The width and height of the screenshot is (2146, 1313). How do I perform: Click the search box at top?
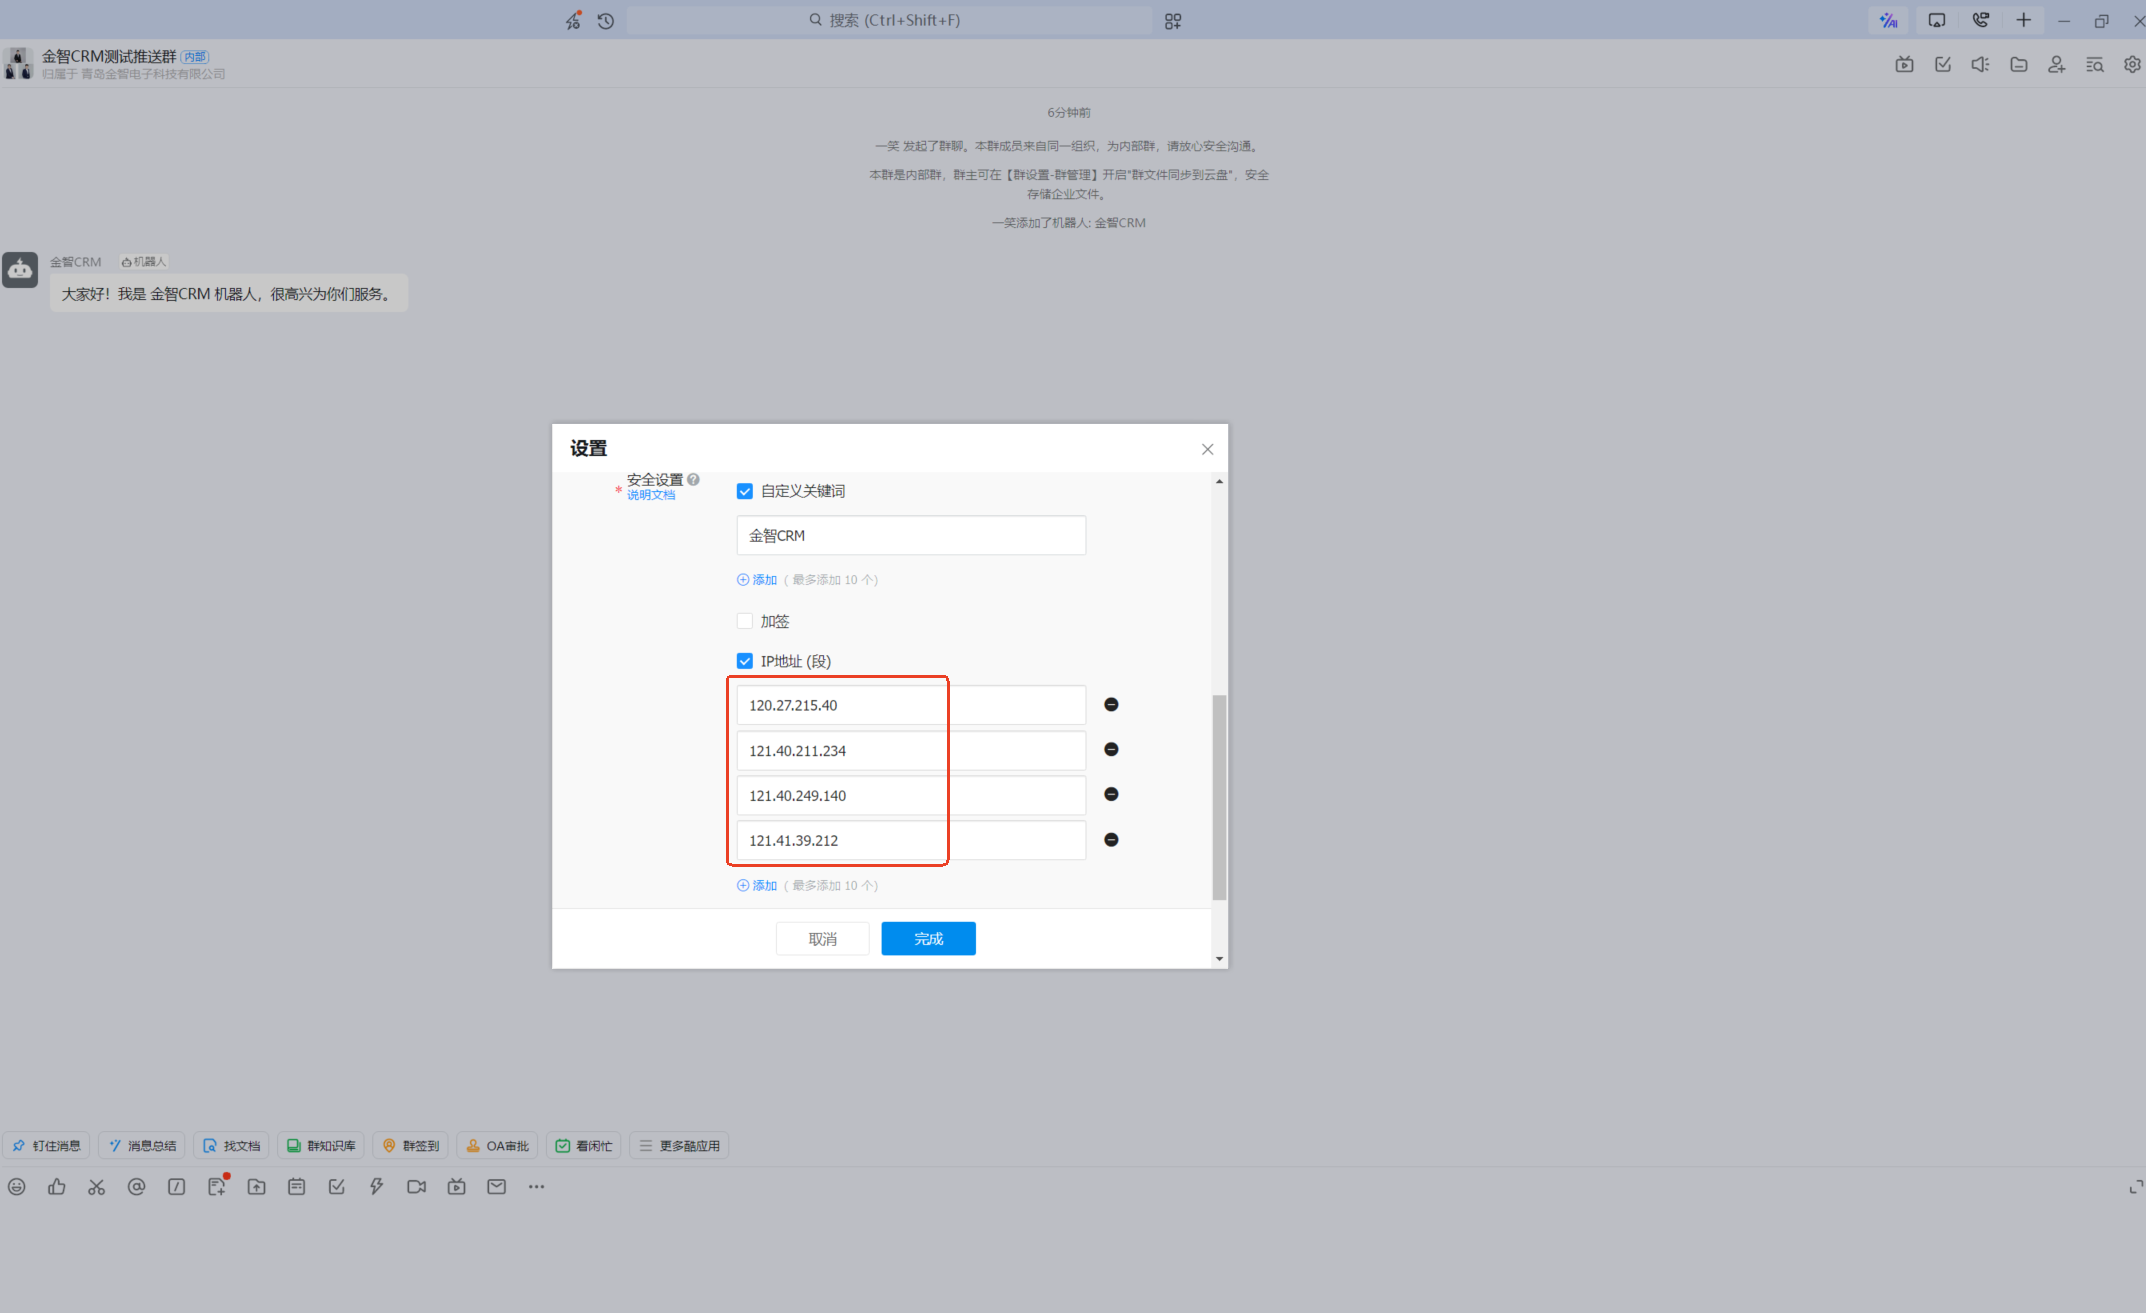pyautogui.click(x=889, y=20)
